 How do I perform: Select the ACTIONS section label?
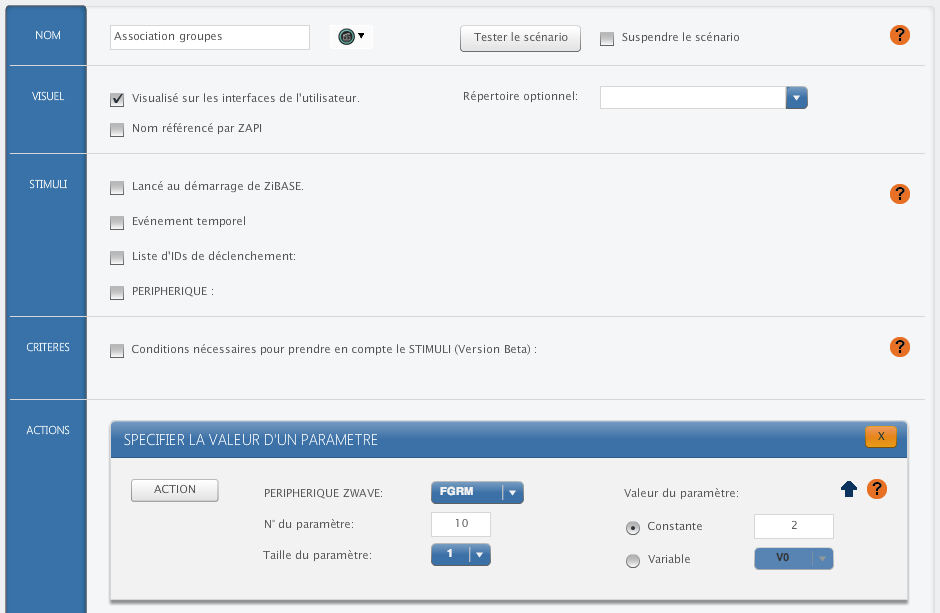(x=48, y=430)
